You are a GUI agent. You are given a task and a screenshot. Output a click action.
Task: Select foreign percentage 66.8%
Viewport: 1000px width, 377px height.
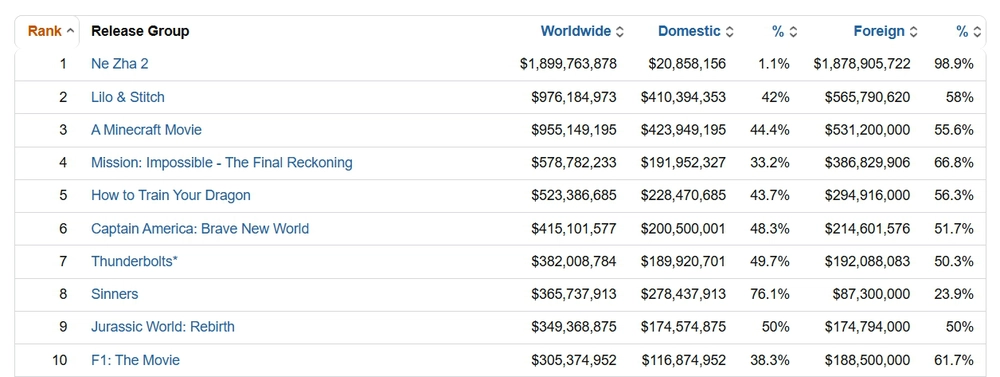pos(954,163)
